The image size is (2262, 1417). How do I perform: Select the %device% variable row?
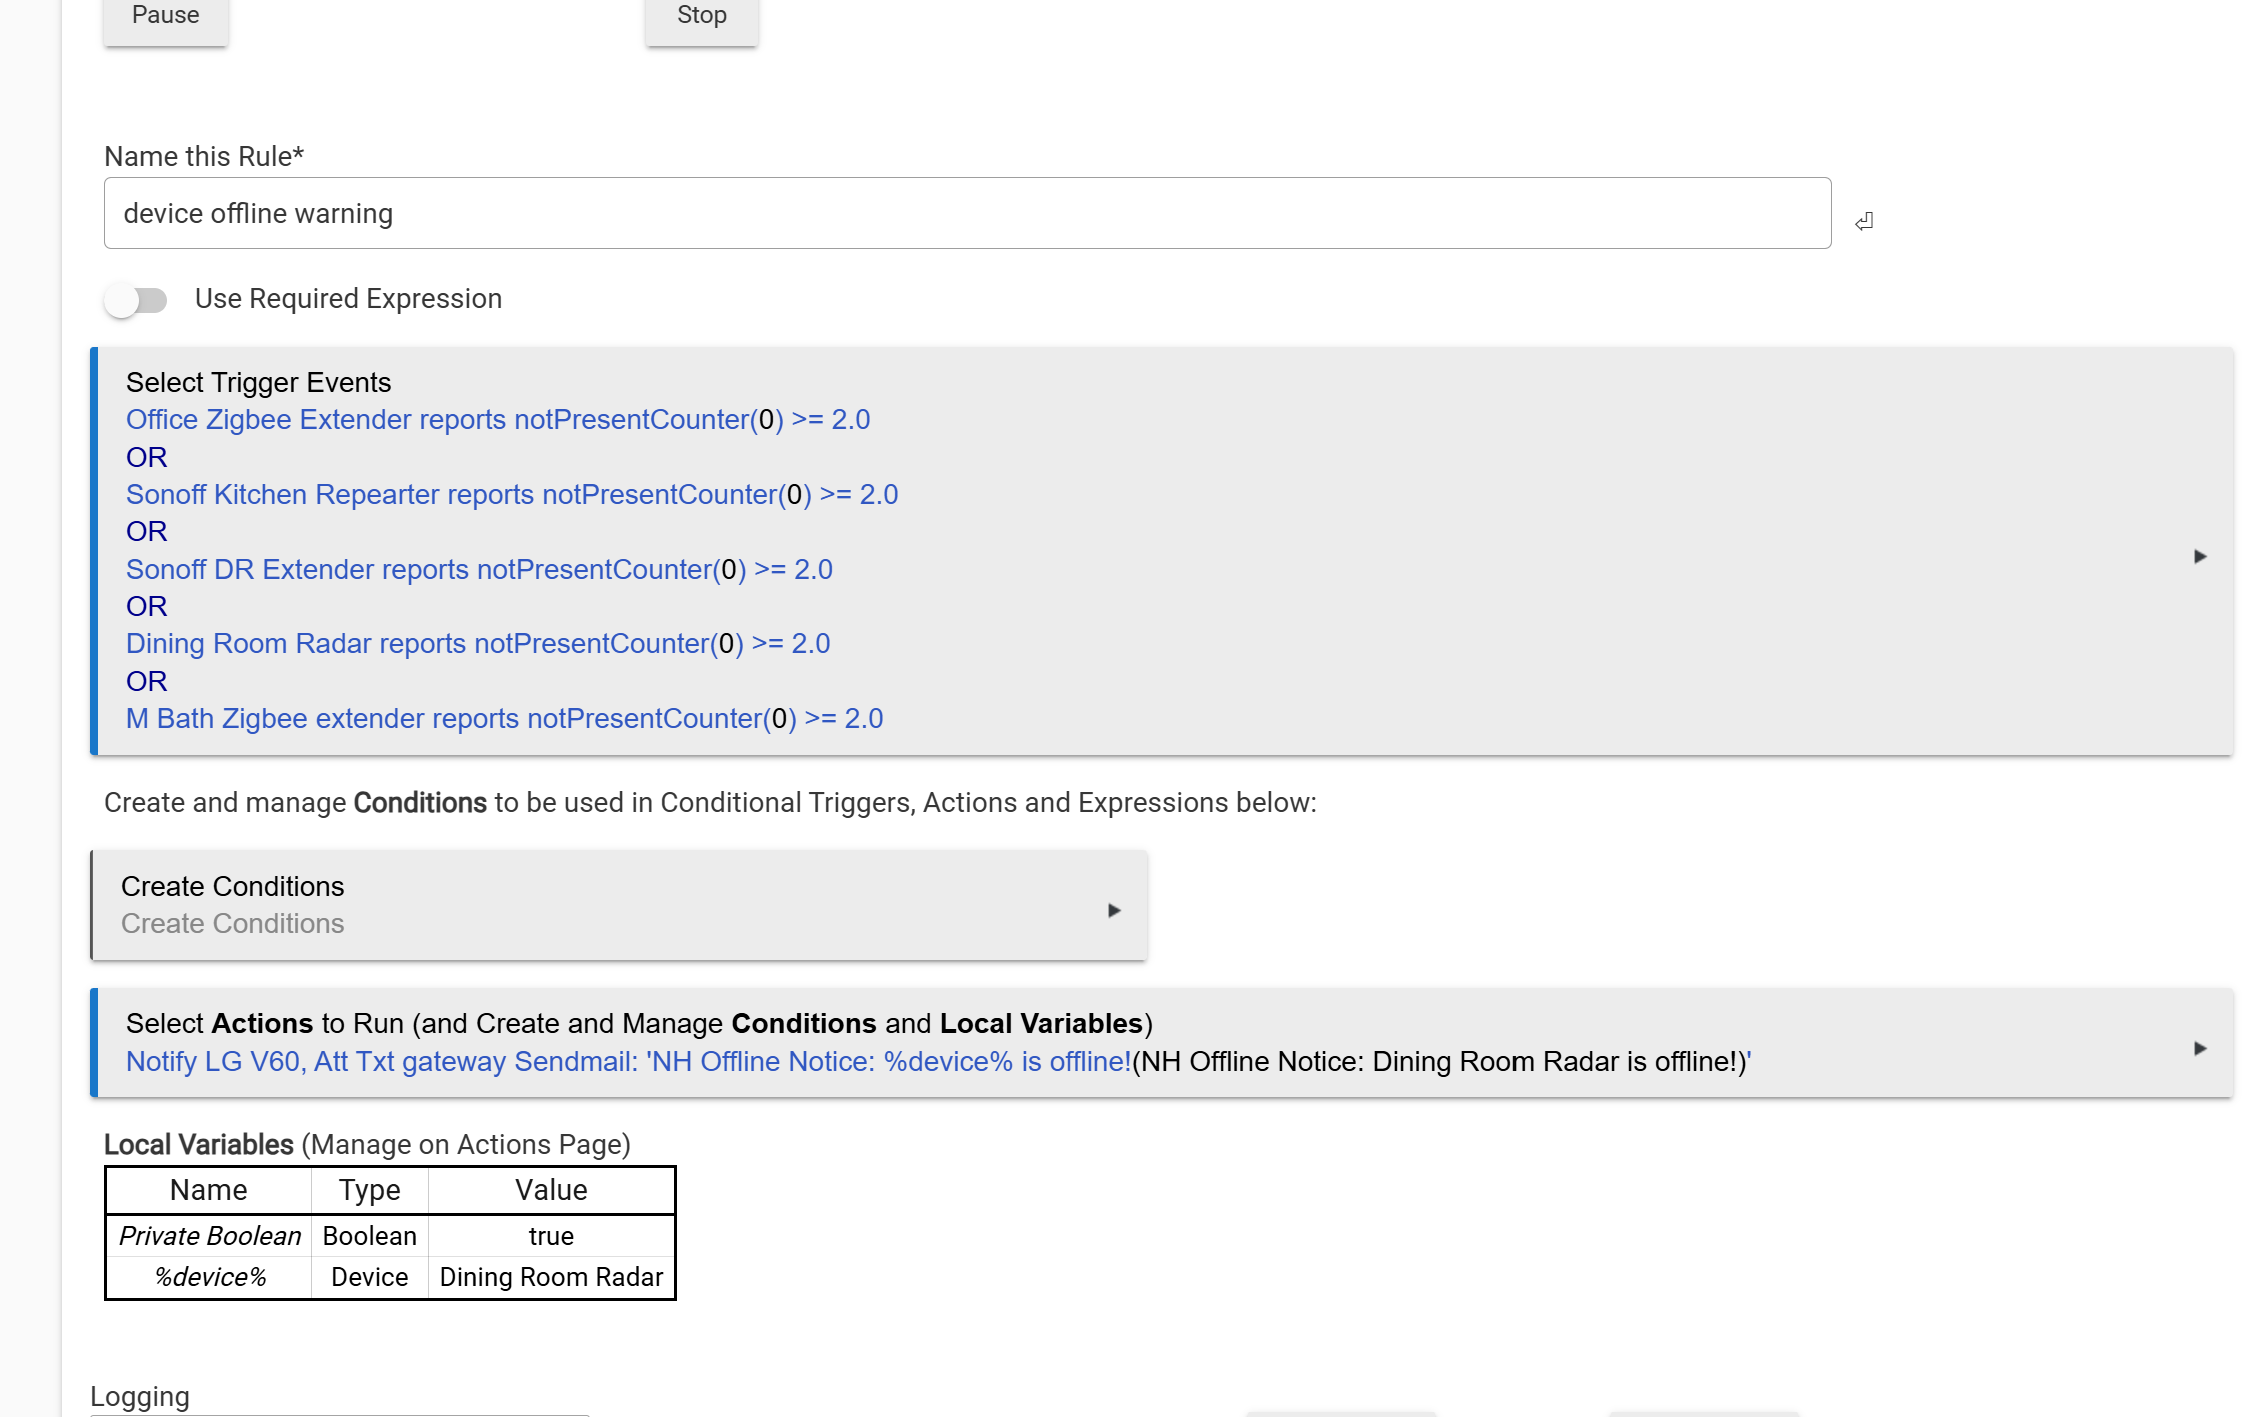[209, 1277]
